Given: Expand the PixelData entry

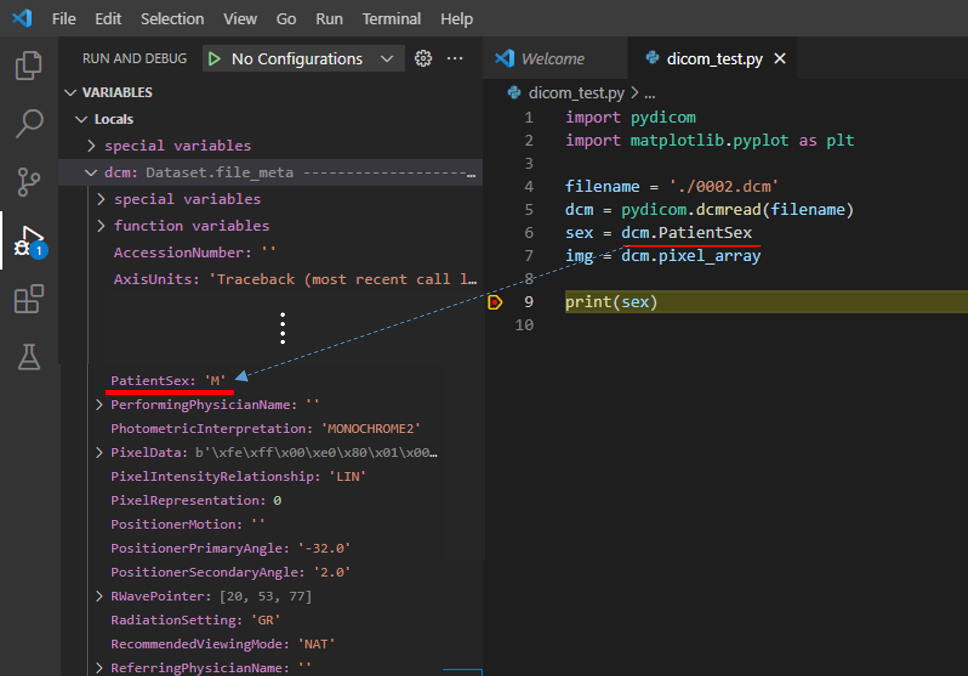Looking at the screenshot, I should 99,453.
